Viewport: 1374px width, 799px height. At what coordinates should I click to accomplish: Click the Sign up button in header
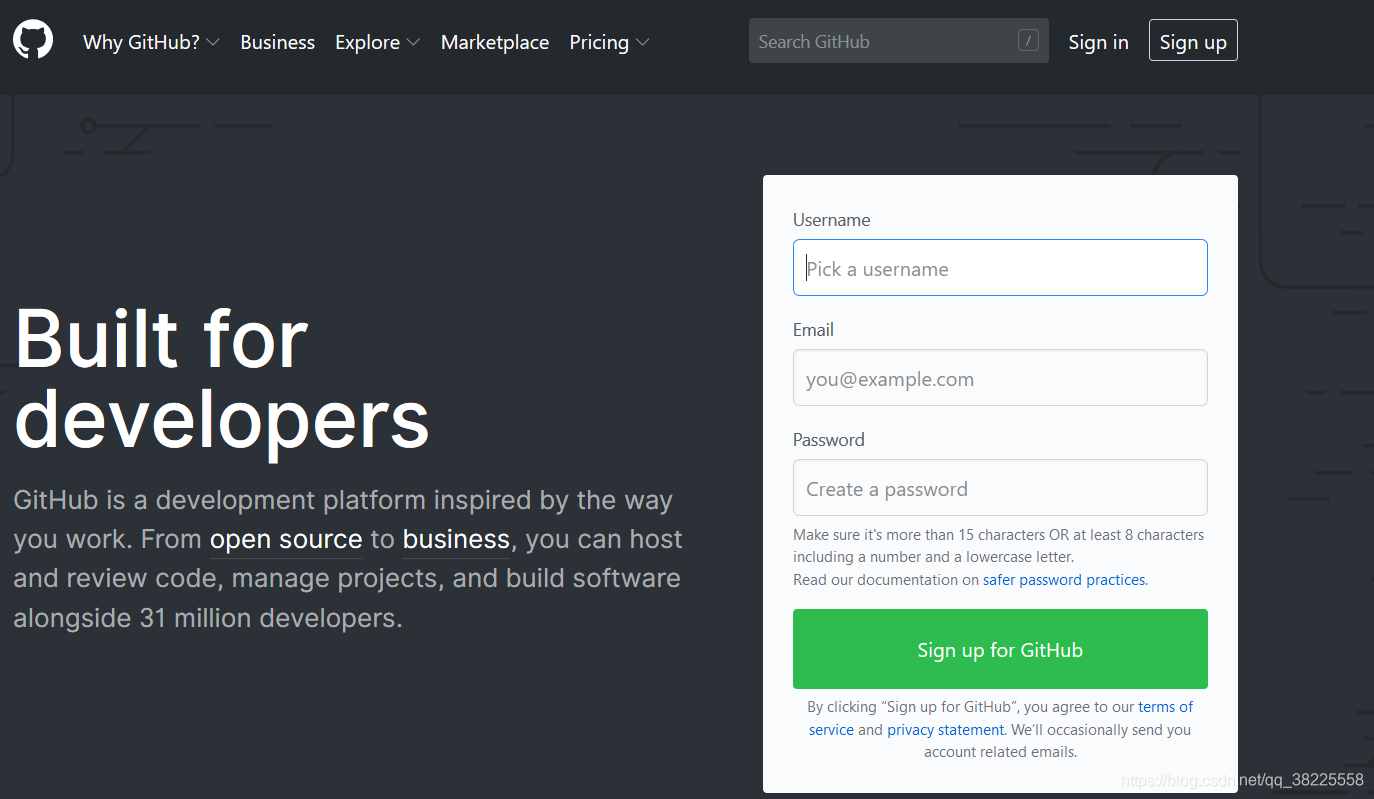(x=1193, y=41)
